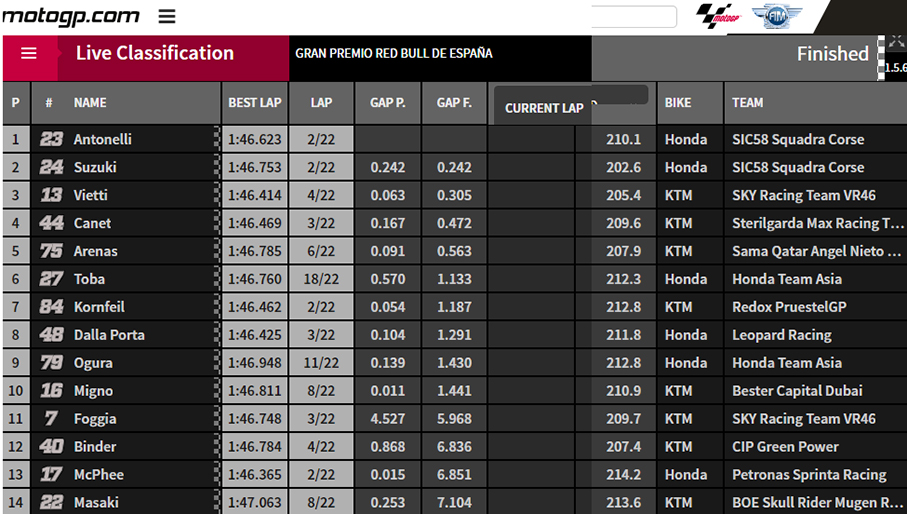Click rider number 7 badge
Viewport: 907px width, 514px height.
tap(51, 419)
